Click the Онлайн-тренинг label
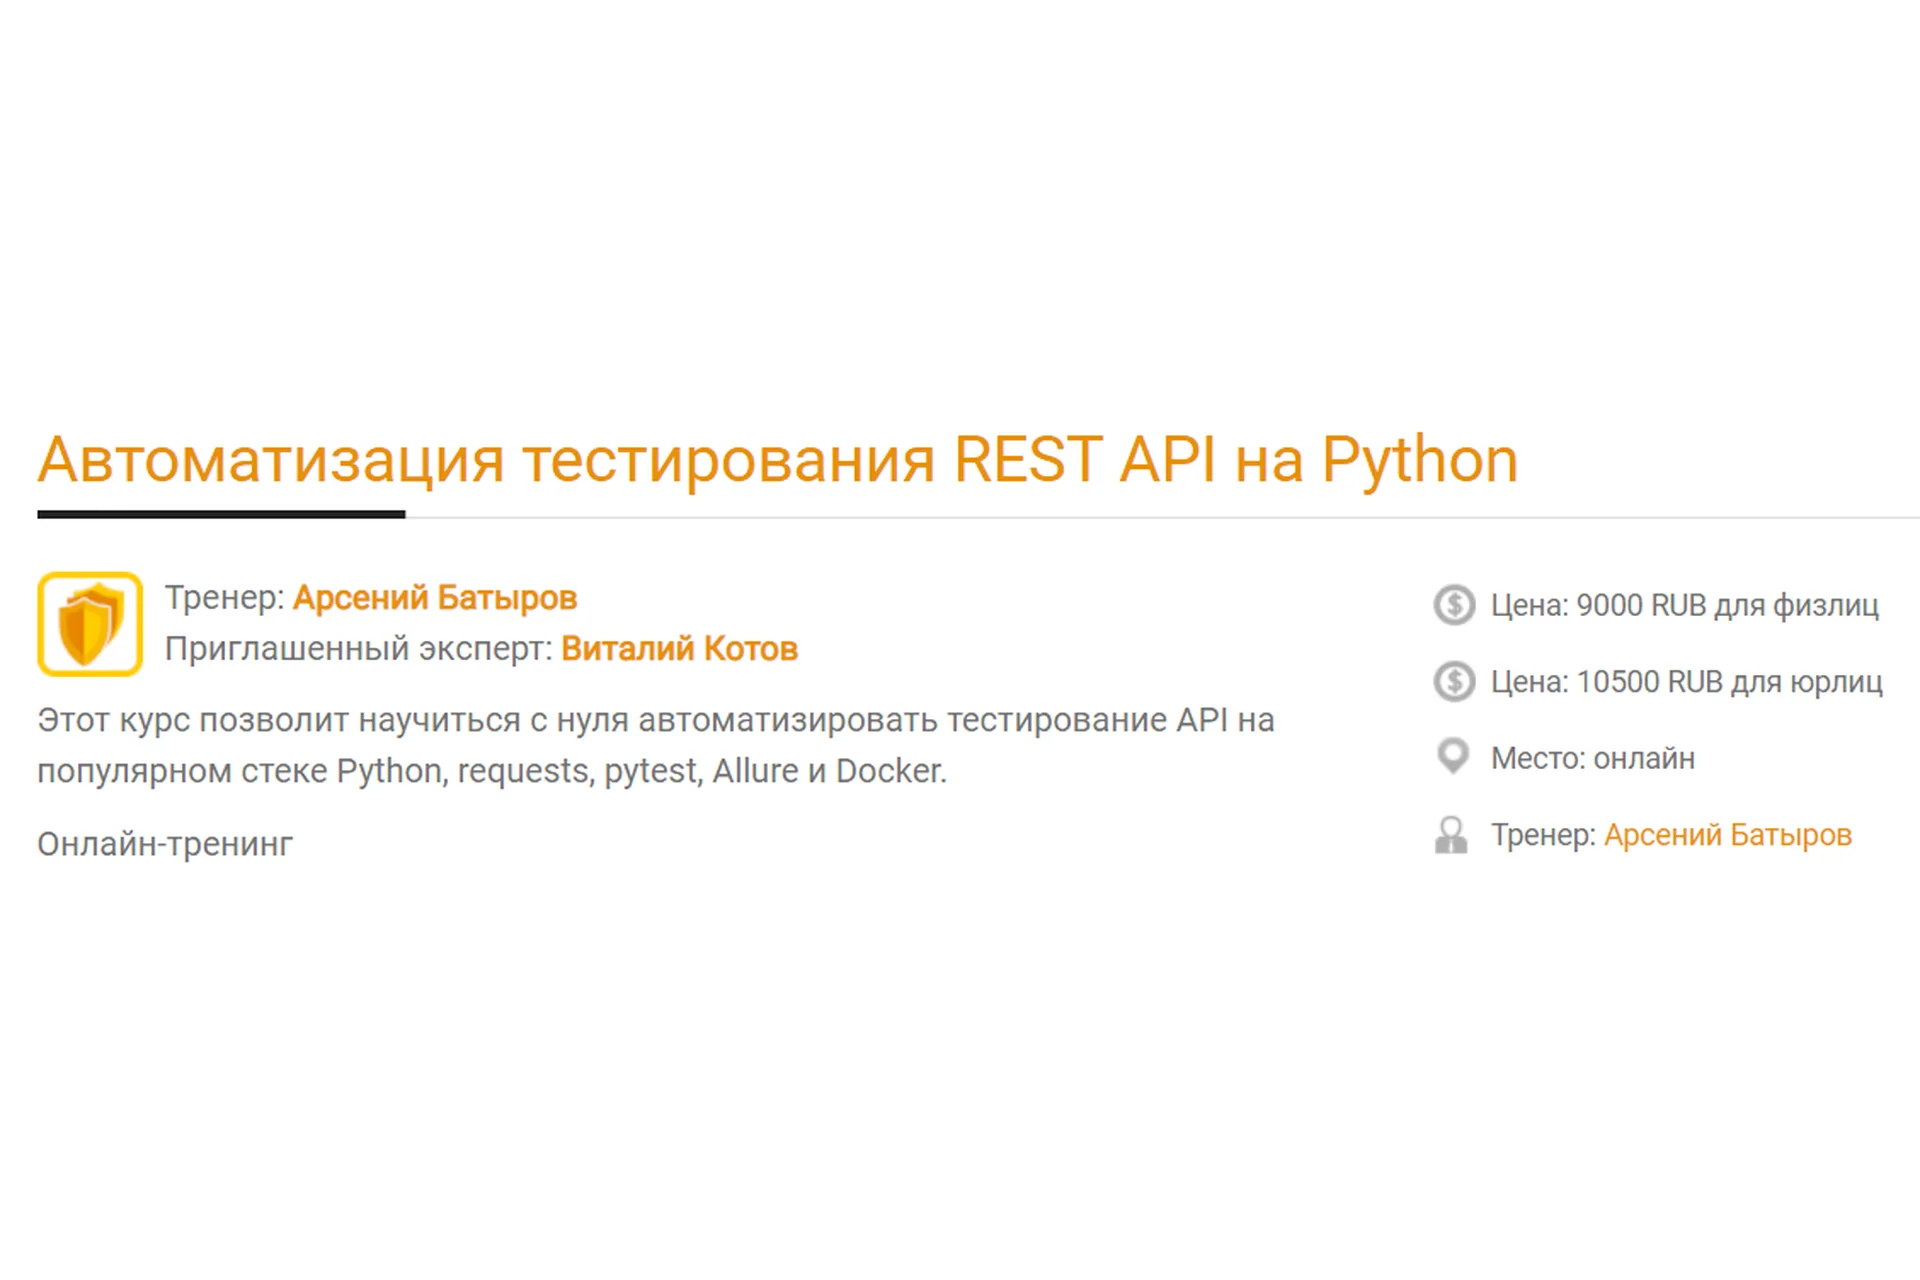Screen dimensions: 1920x1280 (x=164, y=843)
